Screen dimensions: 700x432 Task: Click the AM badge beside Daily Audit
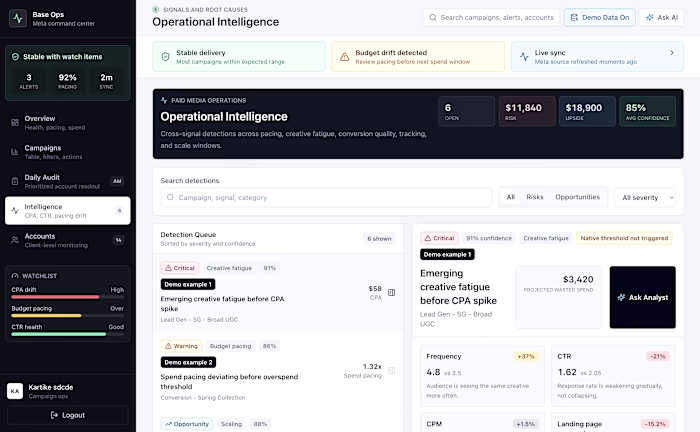click(x=117, y=181)
